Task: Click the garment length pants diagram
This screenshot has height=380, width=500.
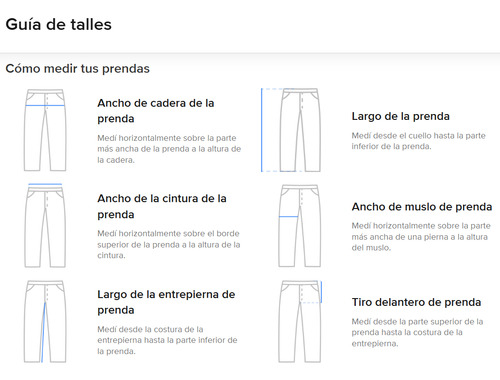Action: pyautogui.click(x=291, y=130)
